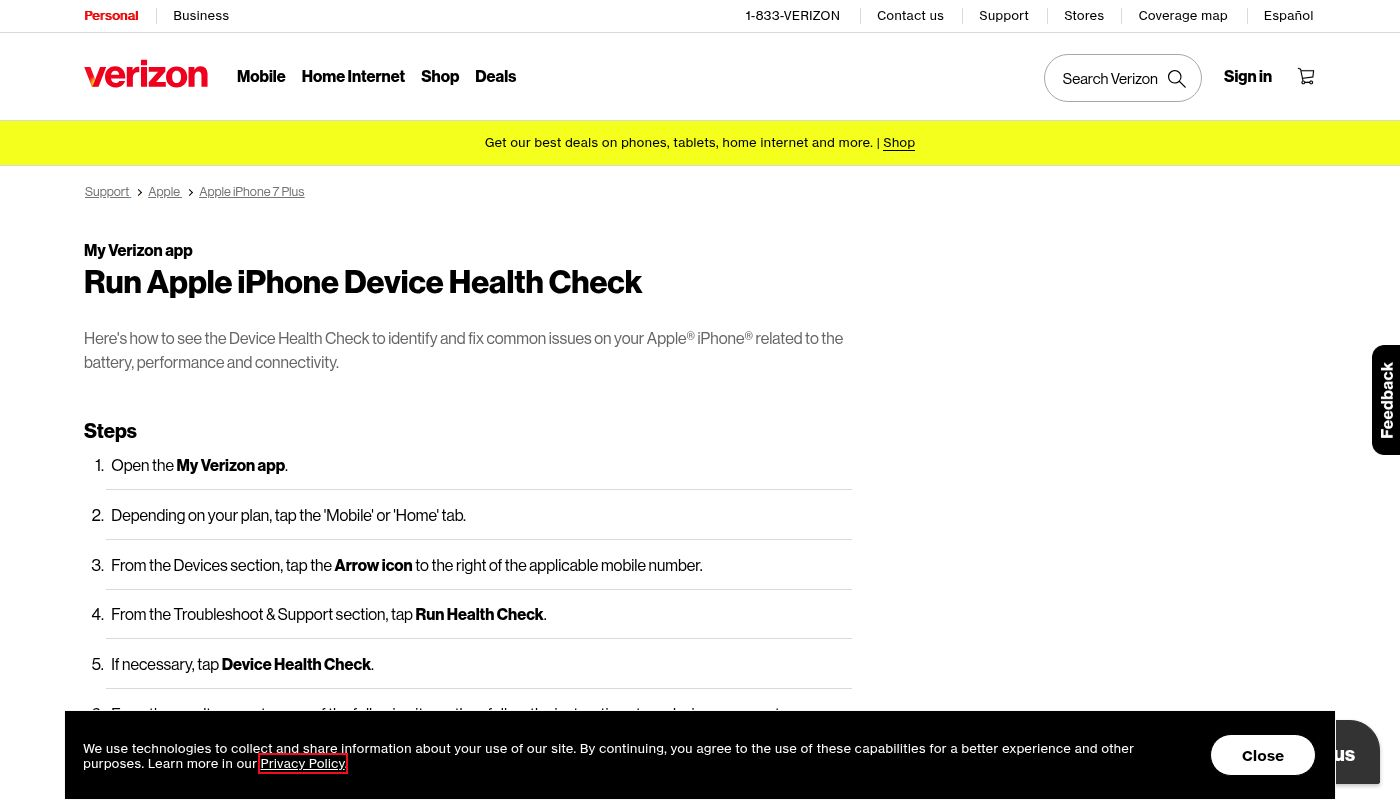Focus the Search Verizon field
Viewport: 1400px width, 800px height.
click(1108, 79)
